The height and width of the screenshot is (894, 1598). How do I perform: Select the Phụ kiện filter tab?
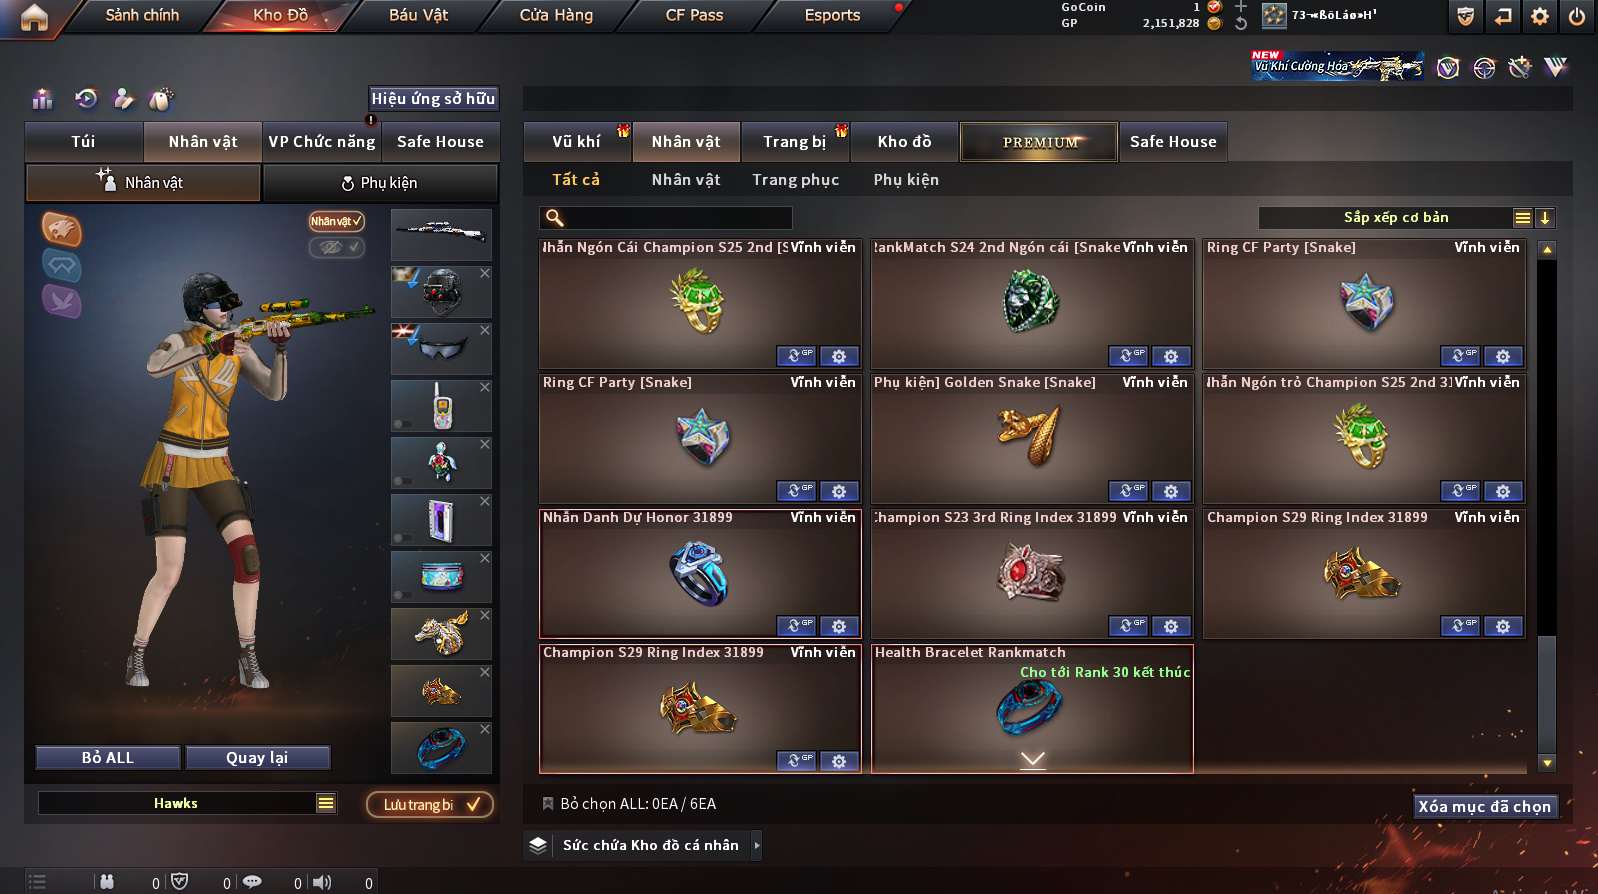[906, 180]
